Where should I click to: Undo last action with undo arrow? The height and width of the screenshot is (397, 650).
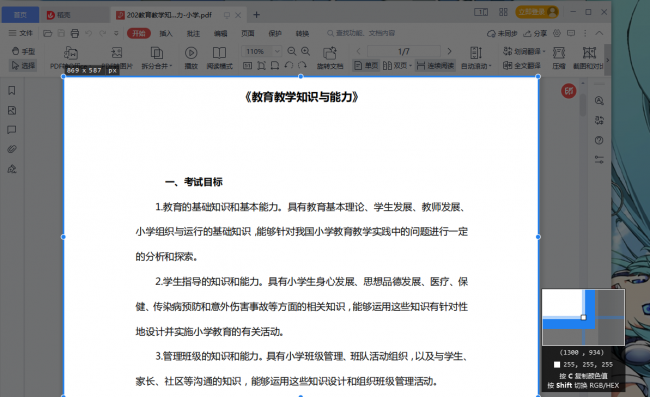(88, 33)
